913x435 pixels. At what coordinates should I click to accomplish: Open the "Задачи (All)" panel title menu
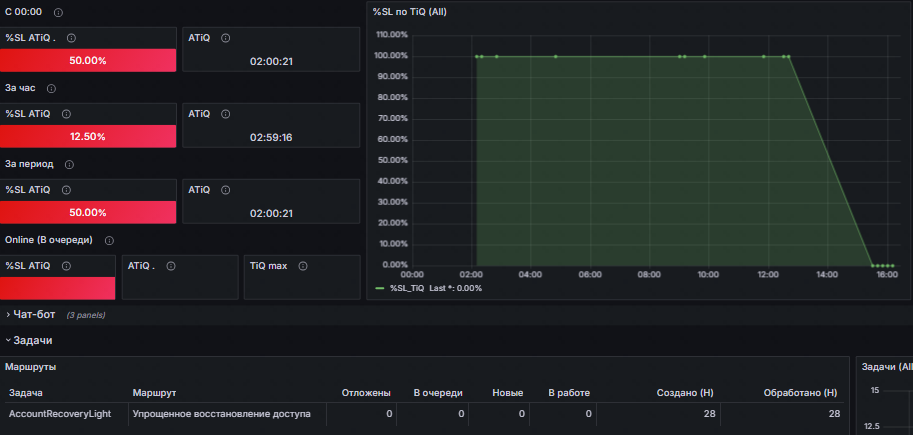(x=885, y=367)
